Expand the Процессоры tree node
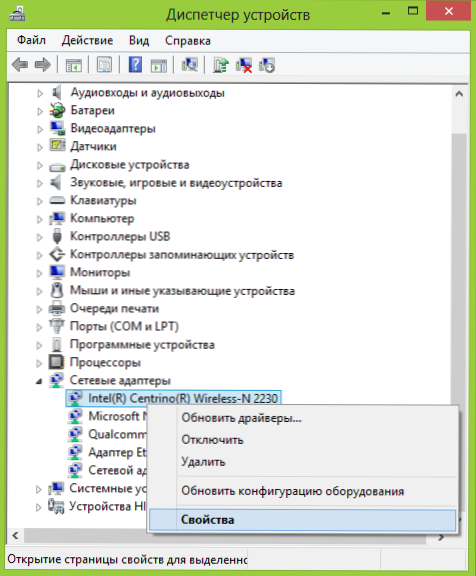 pyautogui.click(x=39, y=363)
